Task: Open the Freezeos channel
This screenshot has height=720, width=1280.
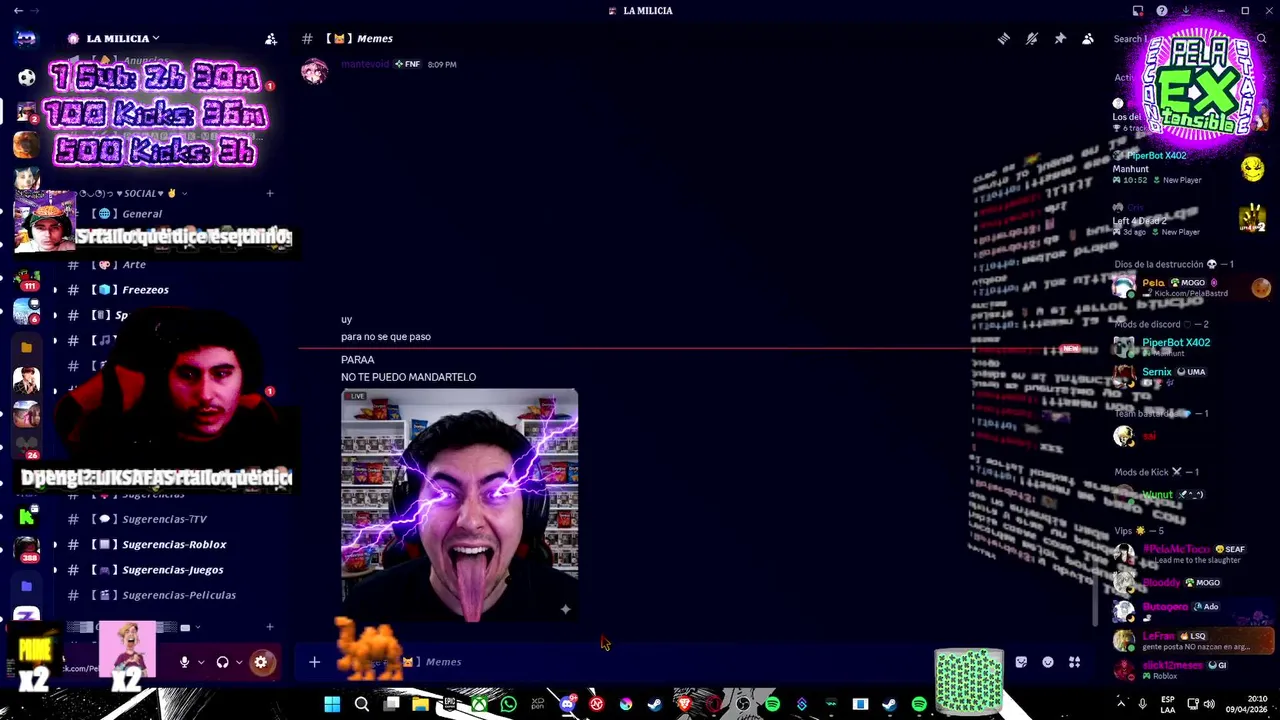Action: [170, 290]
